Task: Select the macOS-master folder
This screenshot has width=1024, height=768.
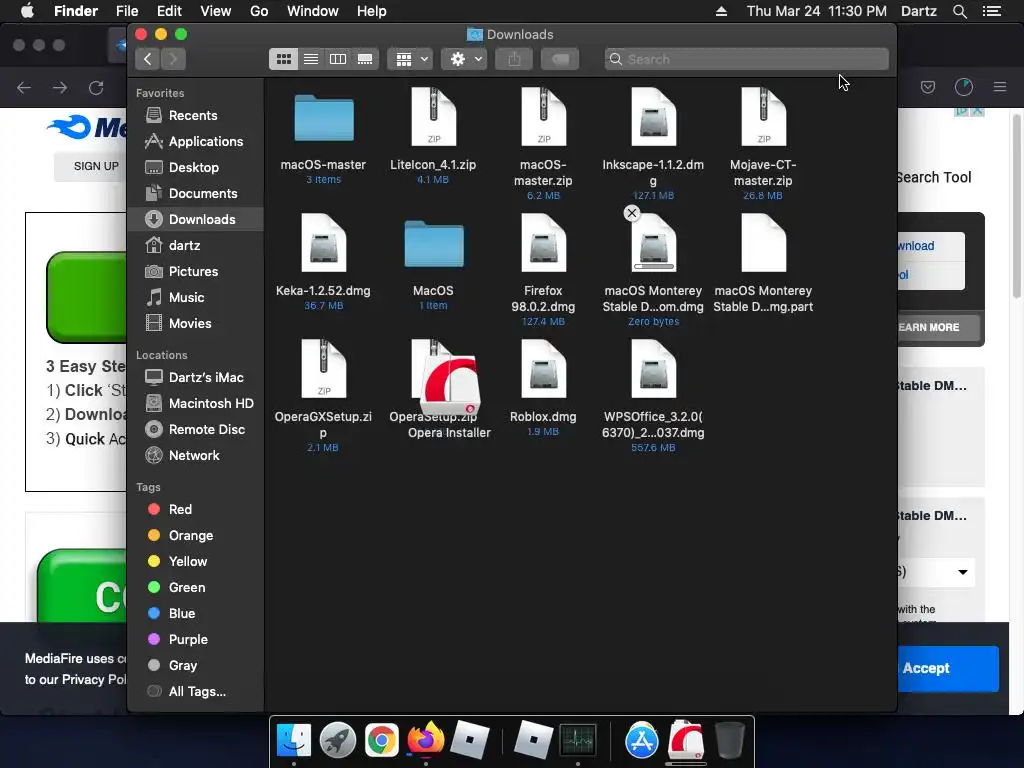Action: click(323, 119)
